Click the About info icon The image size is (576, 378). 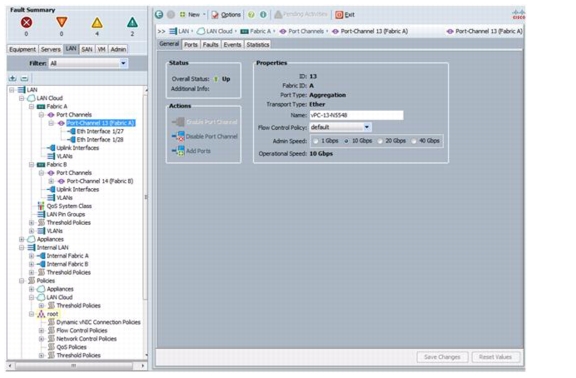tap(263, 15)
